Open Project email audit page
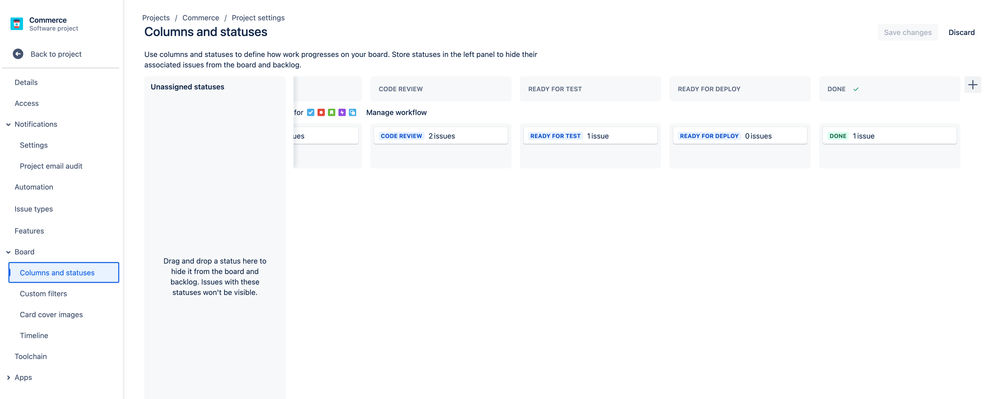Viewport: 998px width, 399px height. [x=51, y=166]
